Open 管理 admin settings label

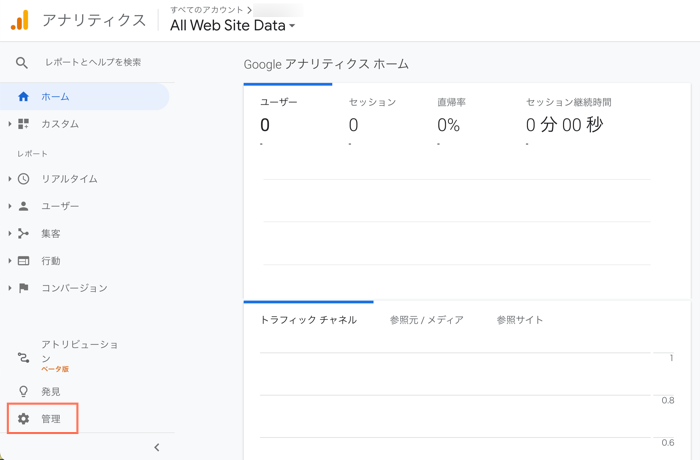pyautogui.click(x=50, y=419)
